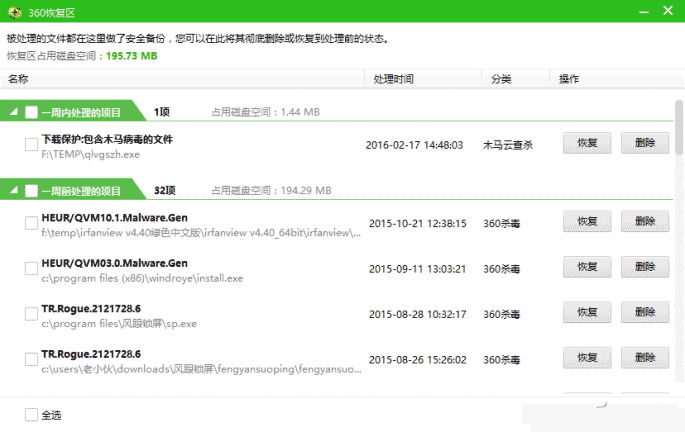Click the 360 shield icon in title bar
685x432 pixels.
pos(13,12)
